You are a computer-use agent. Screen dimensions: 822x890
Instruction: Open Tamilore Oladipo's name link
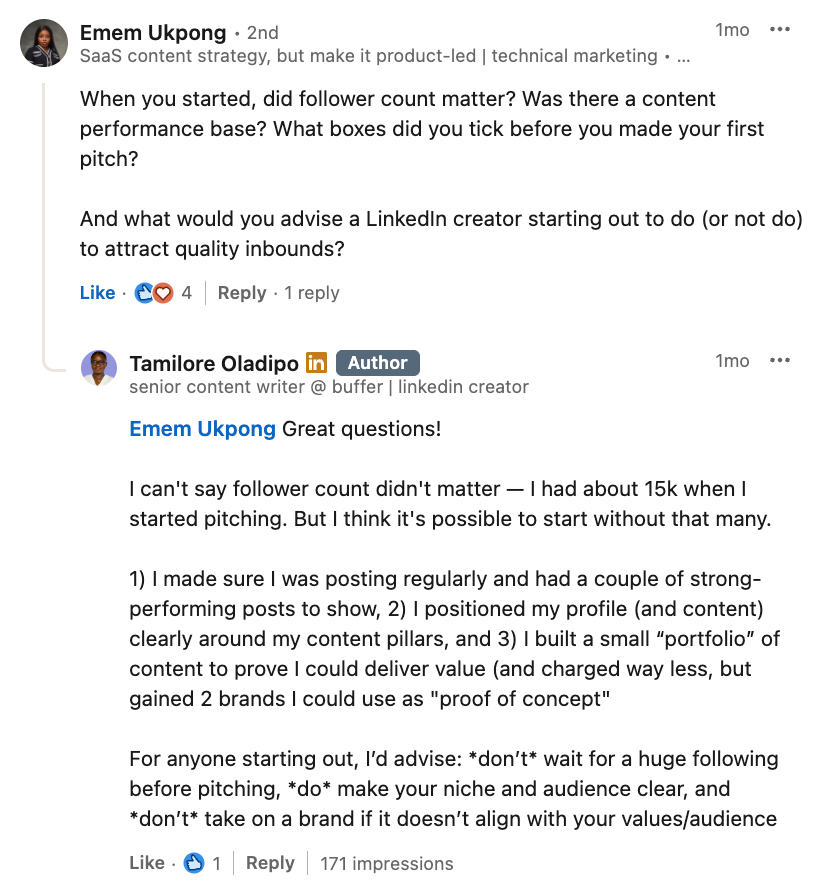tap(214, 363)
